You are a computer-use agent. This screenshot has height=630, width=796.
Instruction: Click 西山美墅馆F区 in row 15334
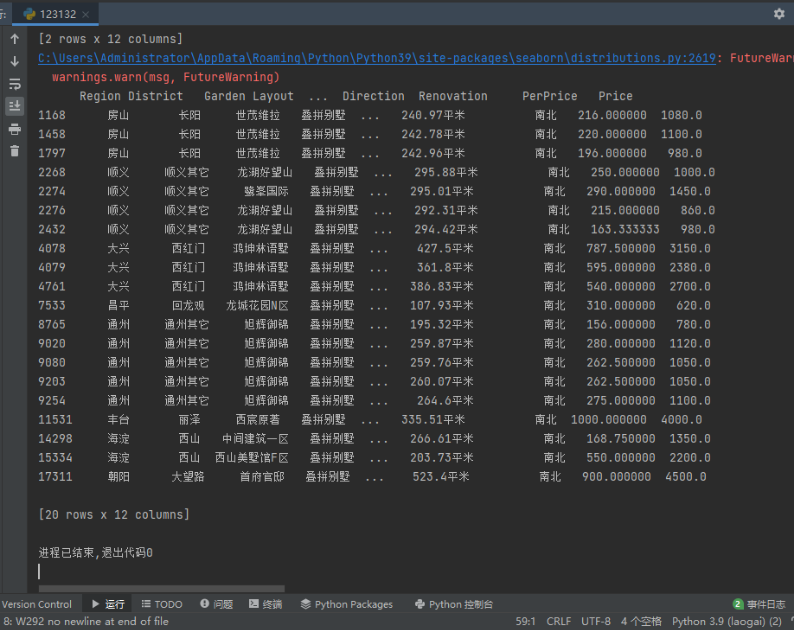pyautogui.click(x=251, y=458)
